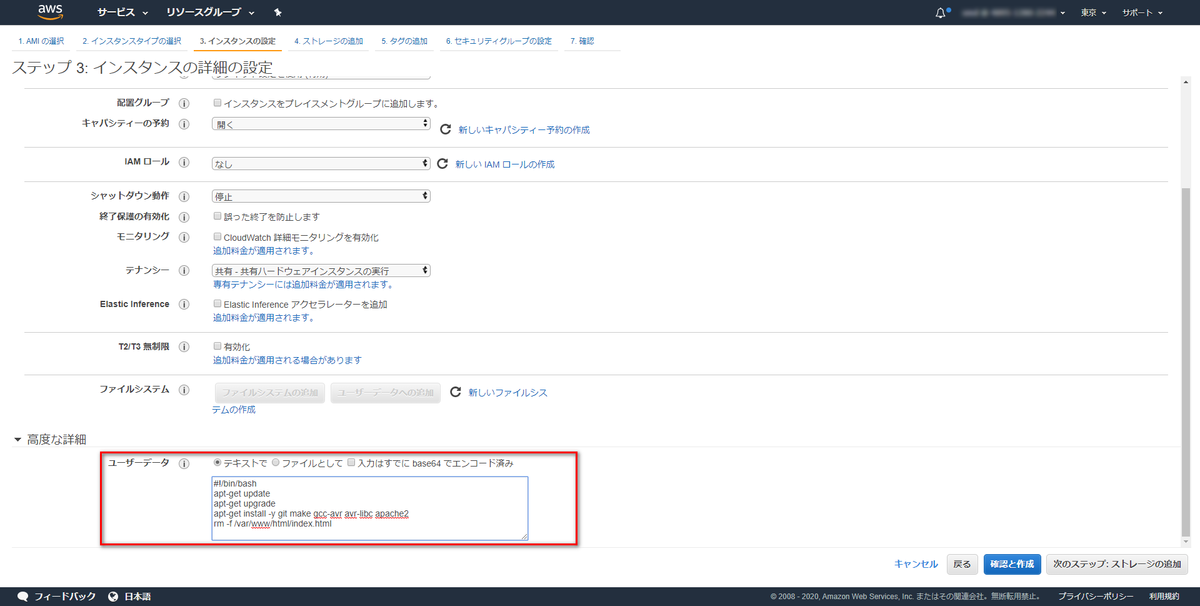Enable termination protection checkbox
The height and width of the screenshot is (606, 1200).
coord(217,216)
